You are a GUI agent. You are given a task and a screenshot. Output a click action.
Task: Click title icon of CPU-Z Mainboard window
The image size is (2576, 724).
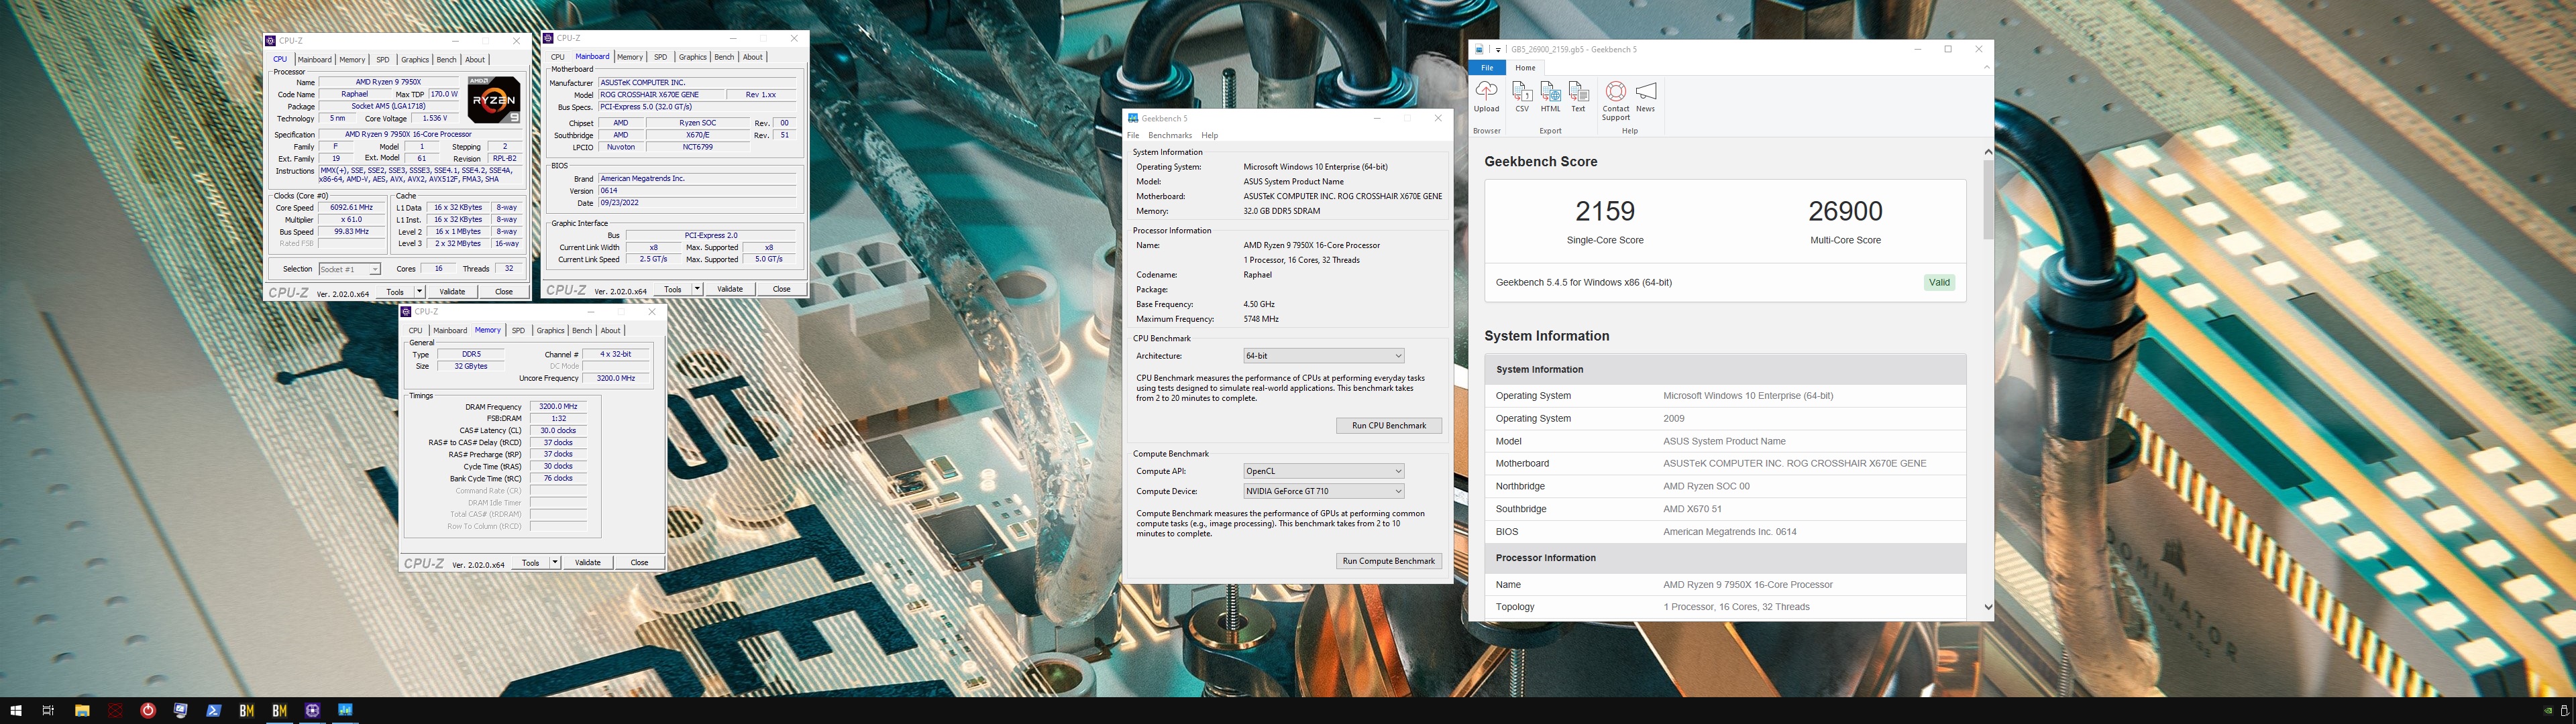point(548,38)
